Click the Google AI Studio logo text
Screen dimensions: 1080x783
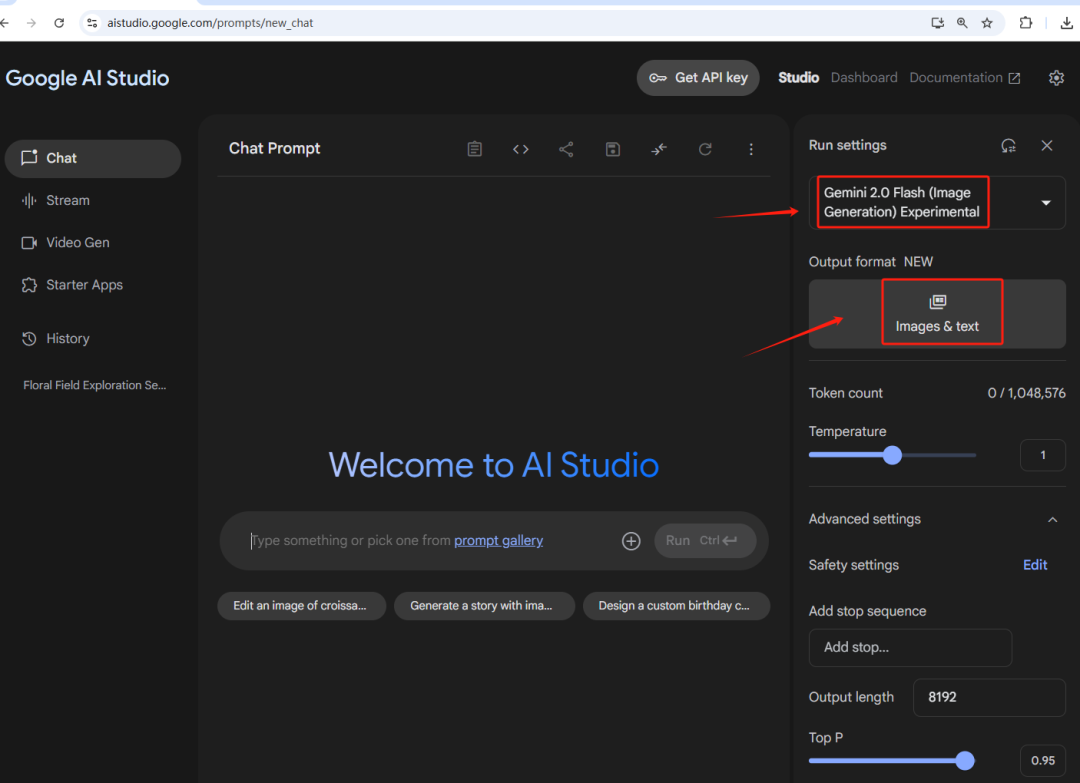87,79
